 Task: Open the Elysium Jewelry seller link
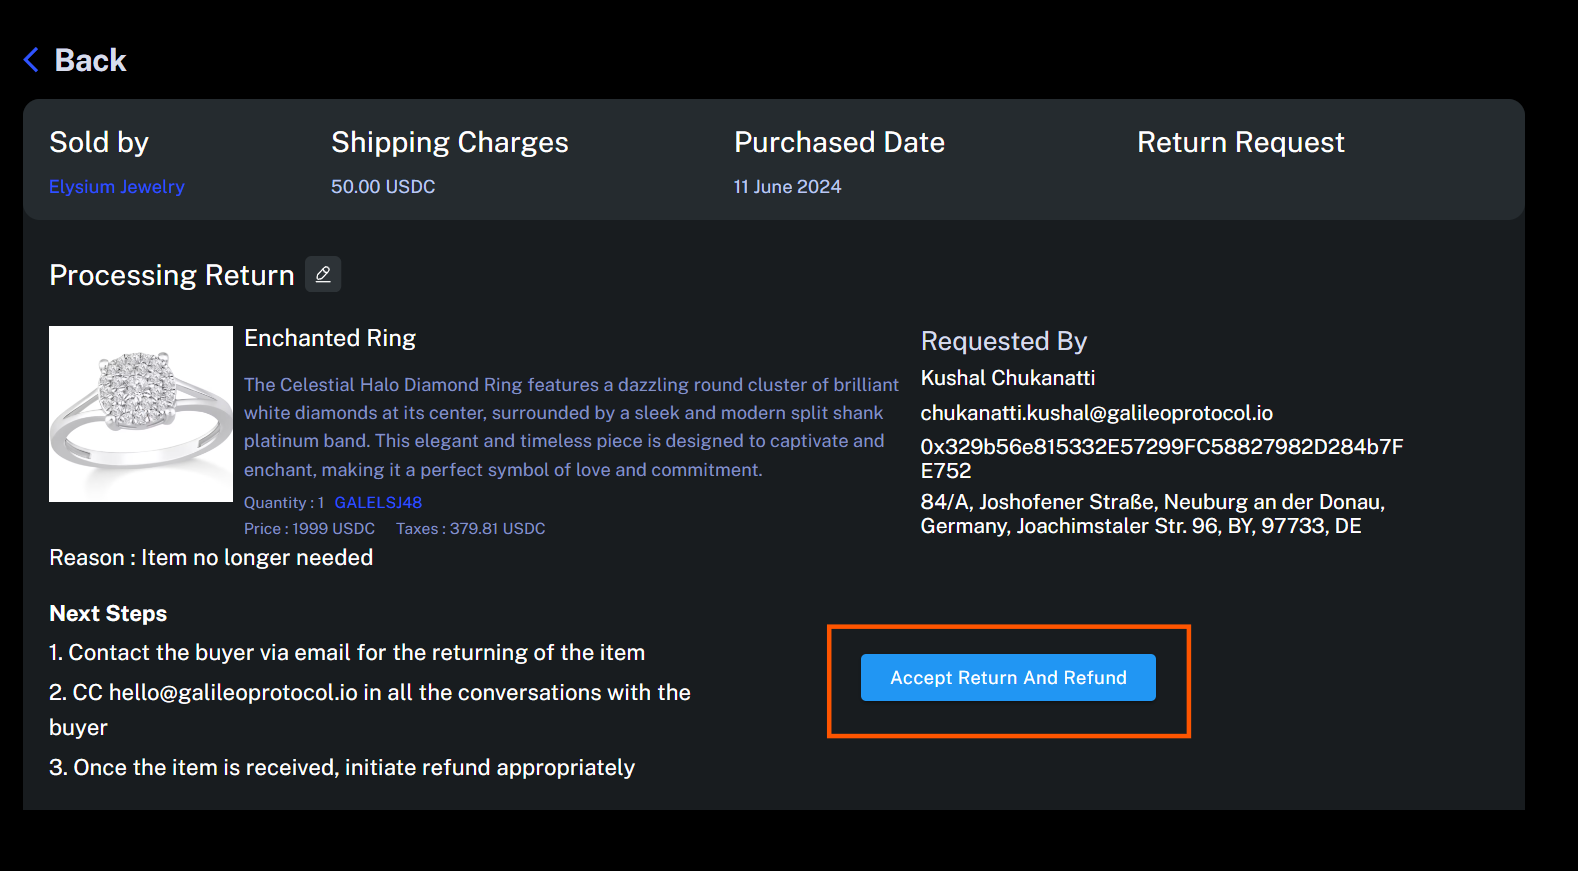click(x=117, y=187)
